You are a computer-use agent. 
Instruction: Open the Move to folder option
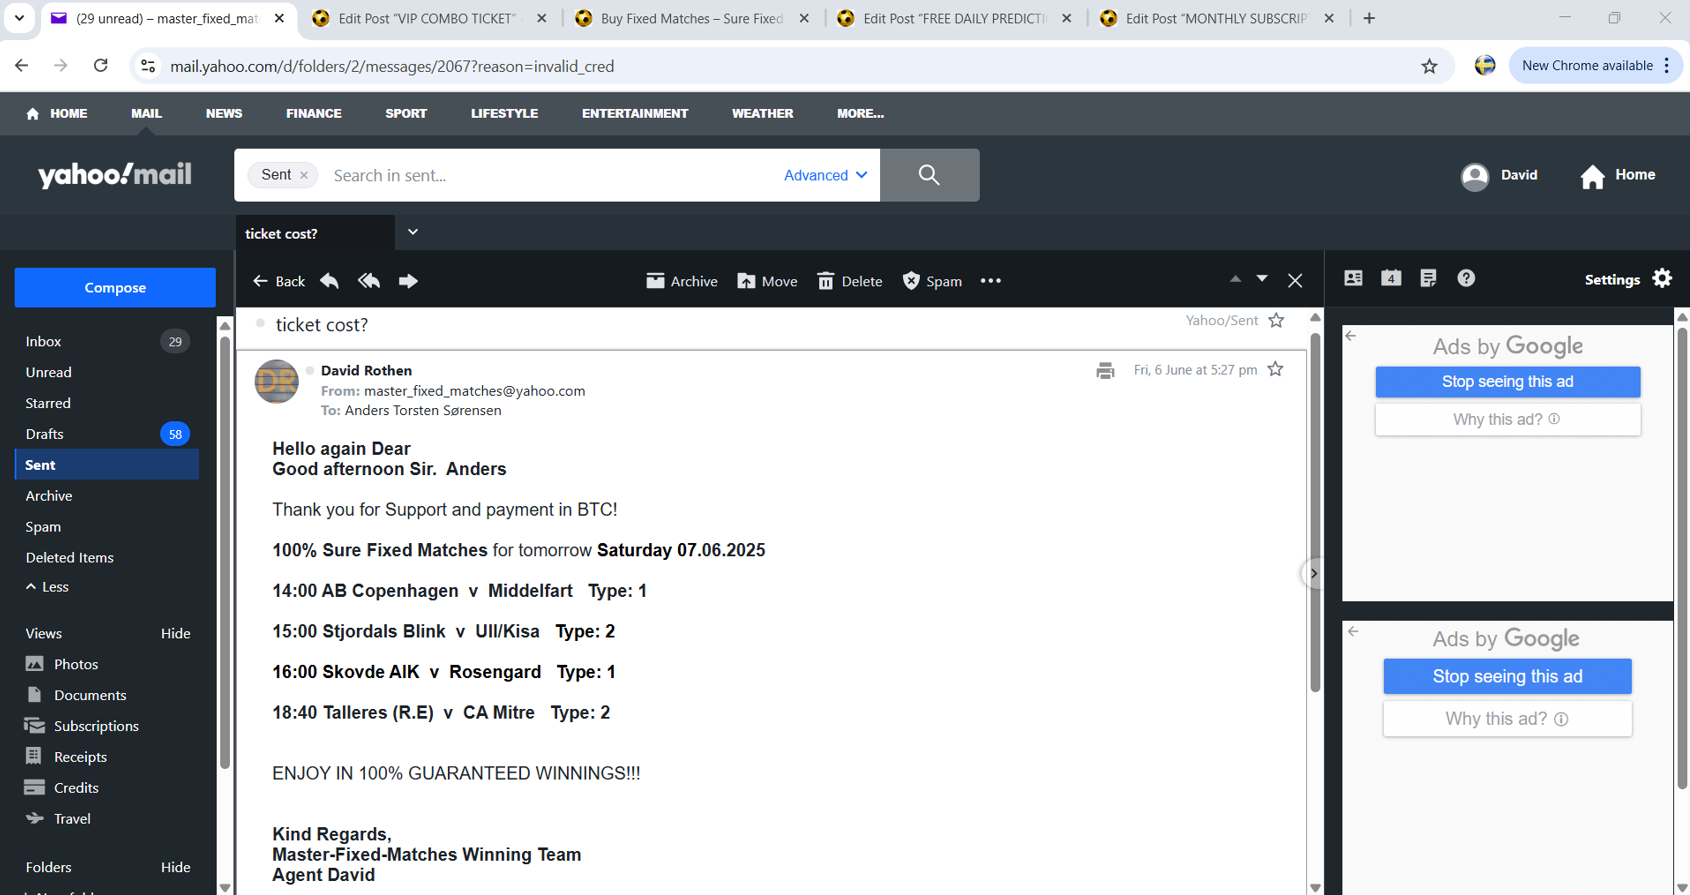[x=767, y=281]
